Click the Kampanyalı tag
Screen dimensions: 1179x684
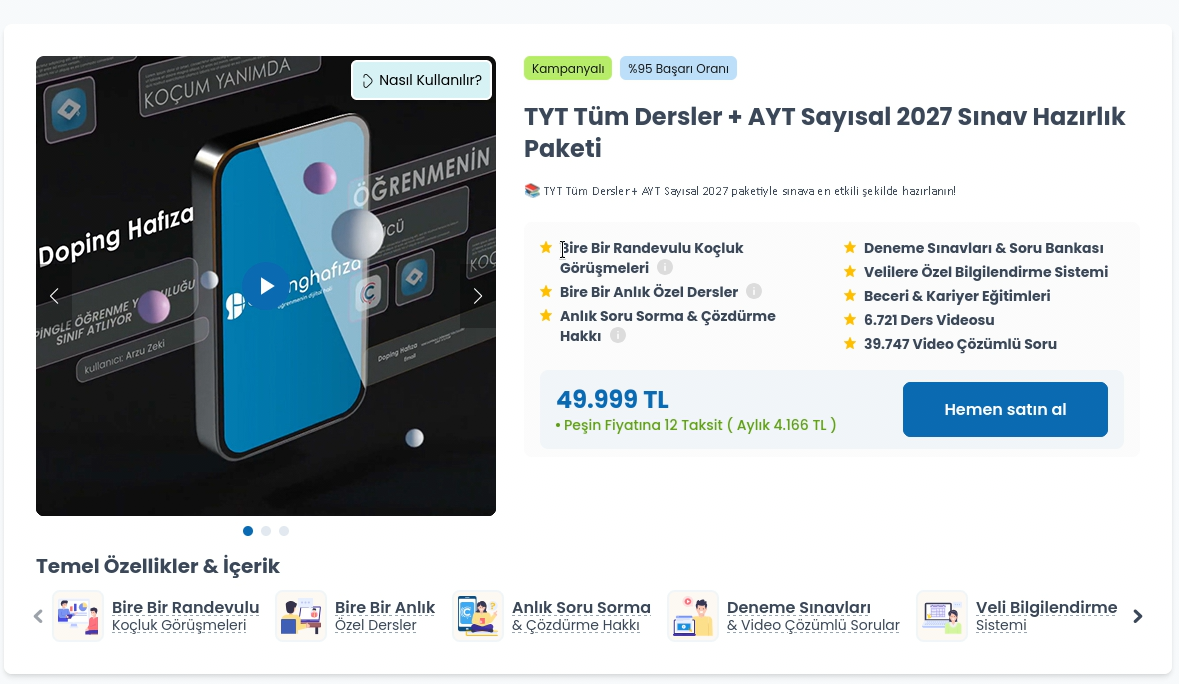tap(568, 68)
